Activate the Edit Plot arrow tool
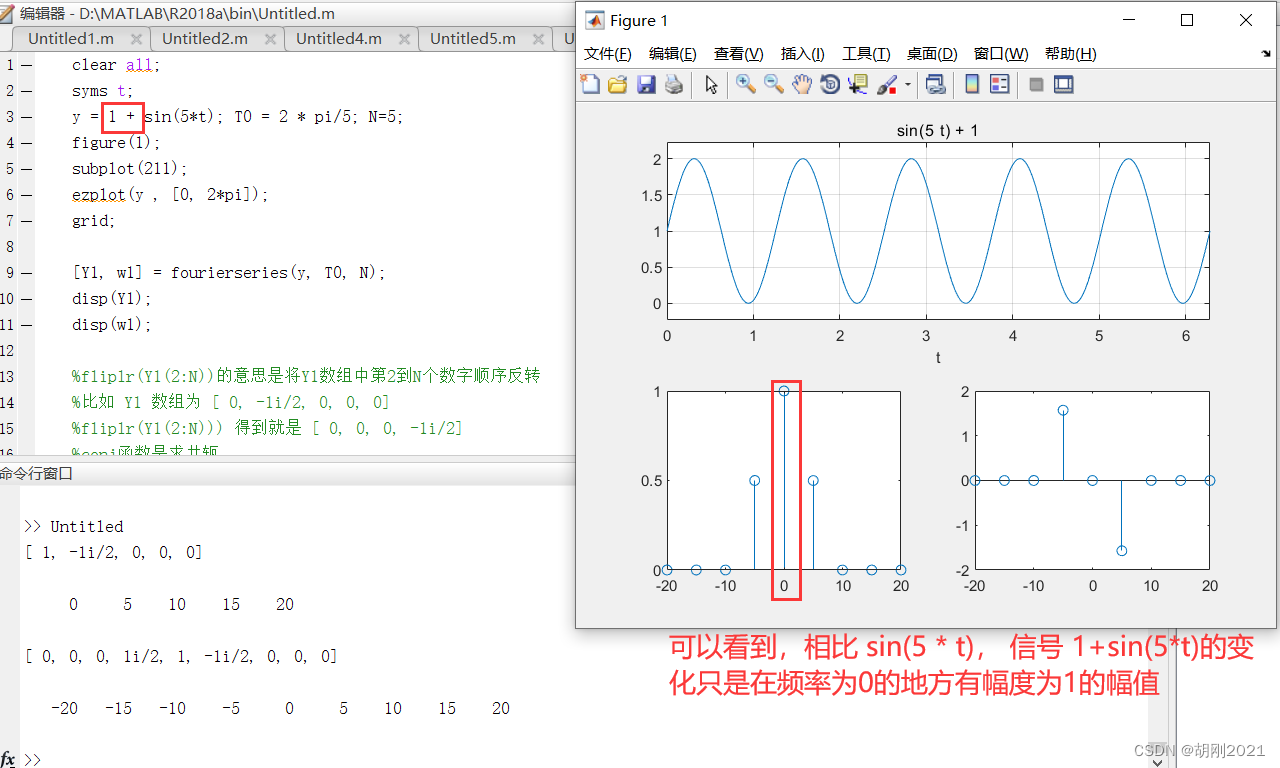The width and height of the screenshot is (1280, 768). pos(711,85)
